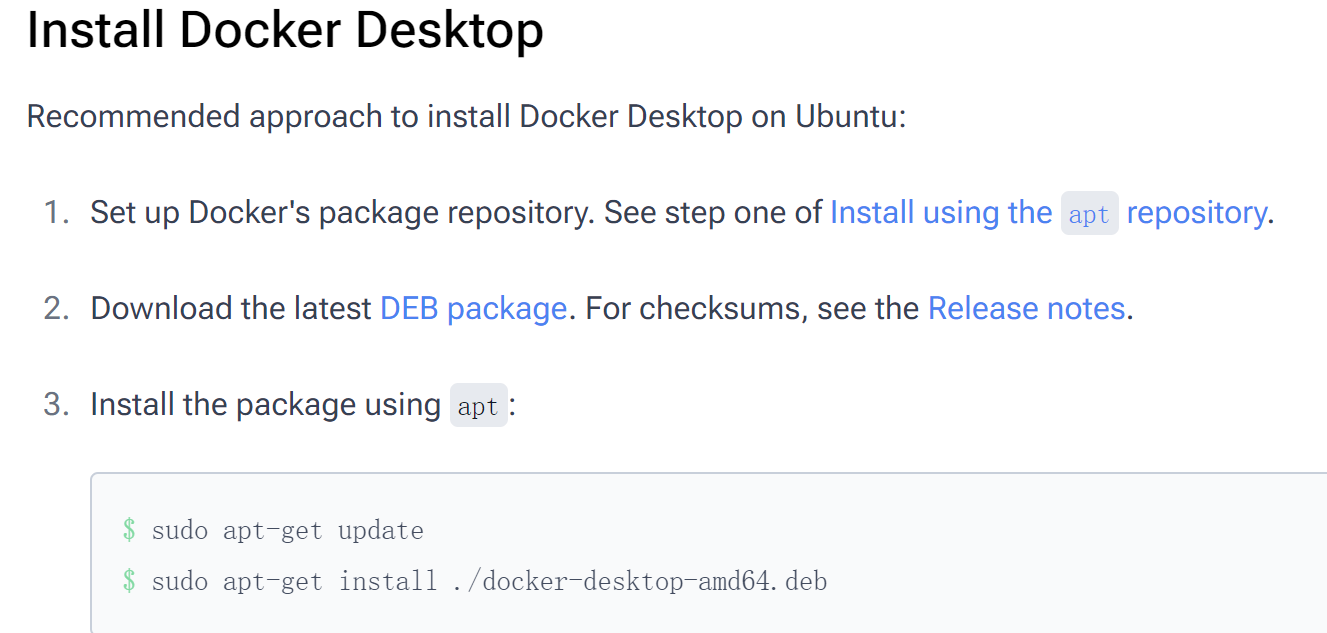Click list number 1 marker

click(x=56, y=213)
